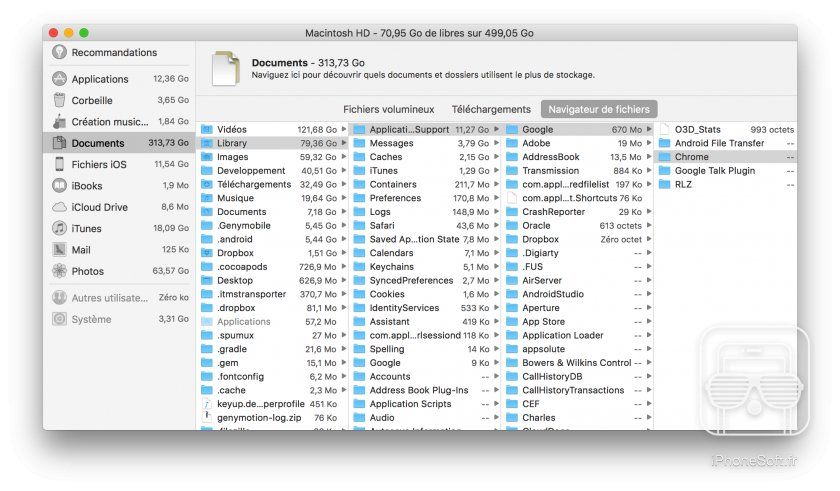Click the Chrome folder icon

coord(665,157)
